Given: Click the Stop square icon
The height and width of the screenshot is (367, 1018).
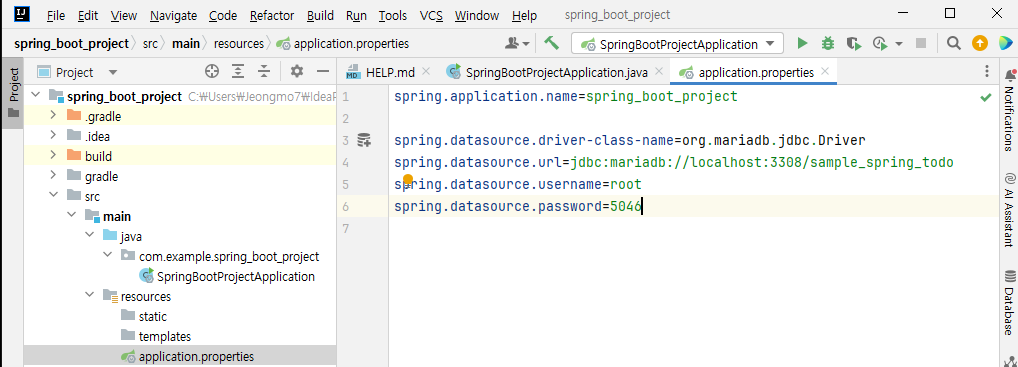Looking at the screenshot, I should [921, 44].
